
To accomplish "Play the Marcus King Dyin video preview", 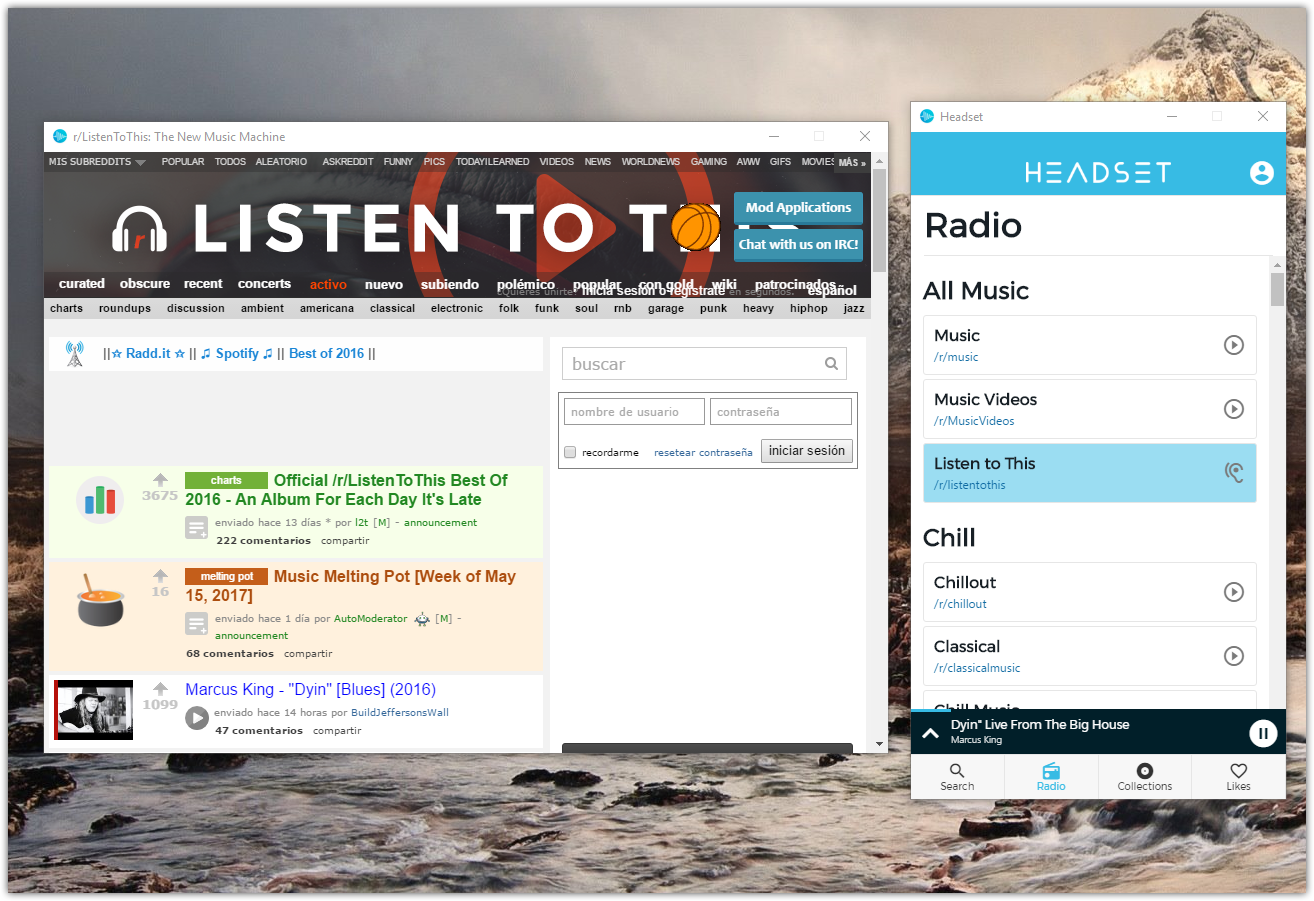I will click(197, 718).
